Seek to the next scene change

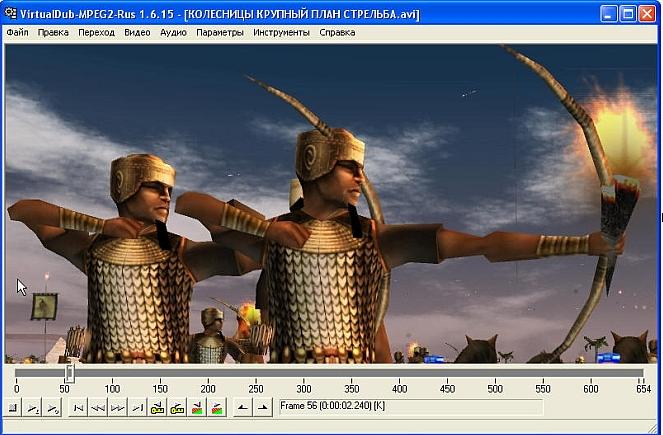[x=217, y=408]
